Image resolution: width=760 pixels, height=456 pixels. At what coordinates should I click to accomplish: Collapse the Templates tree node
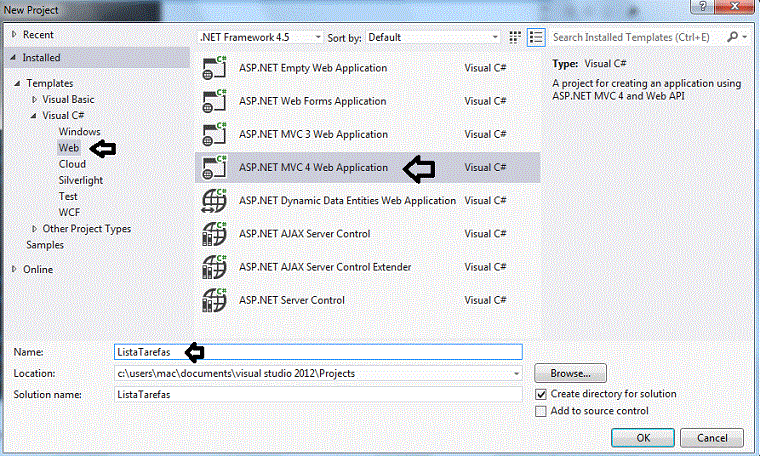point(17,83)
